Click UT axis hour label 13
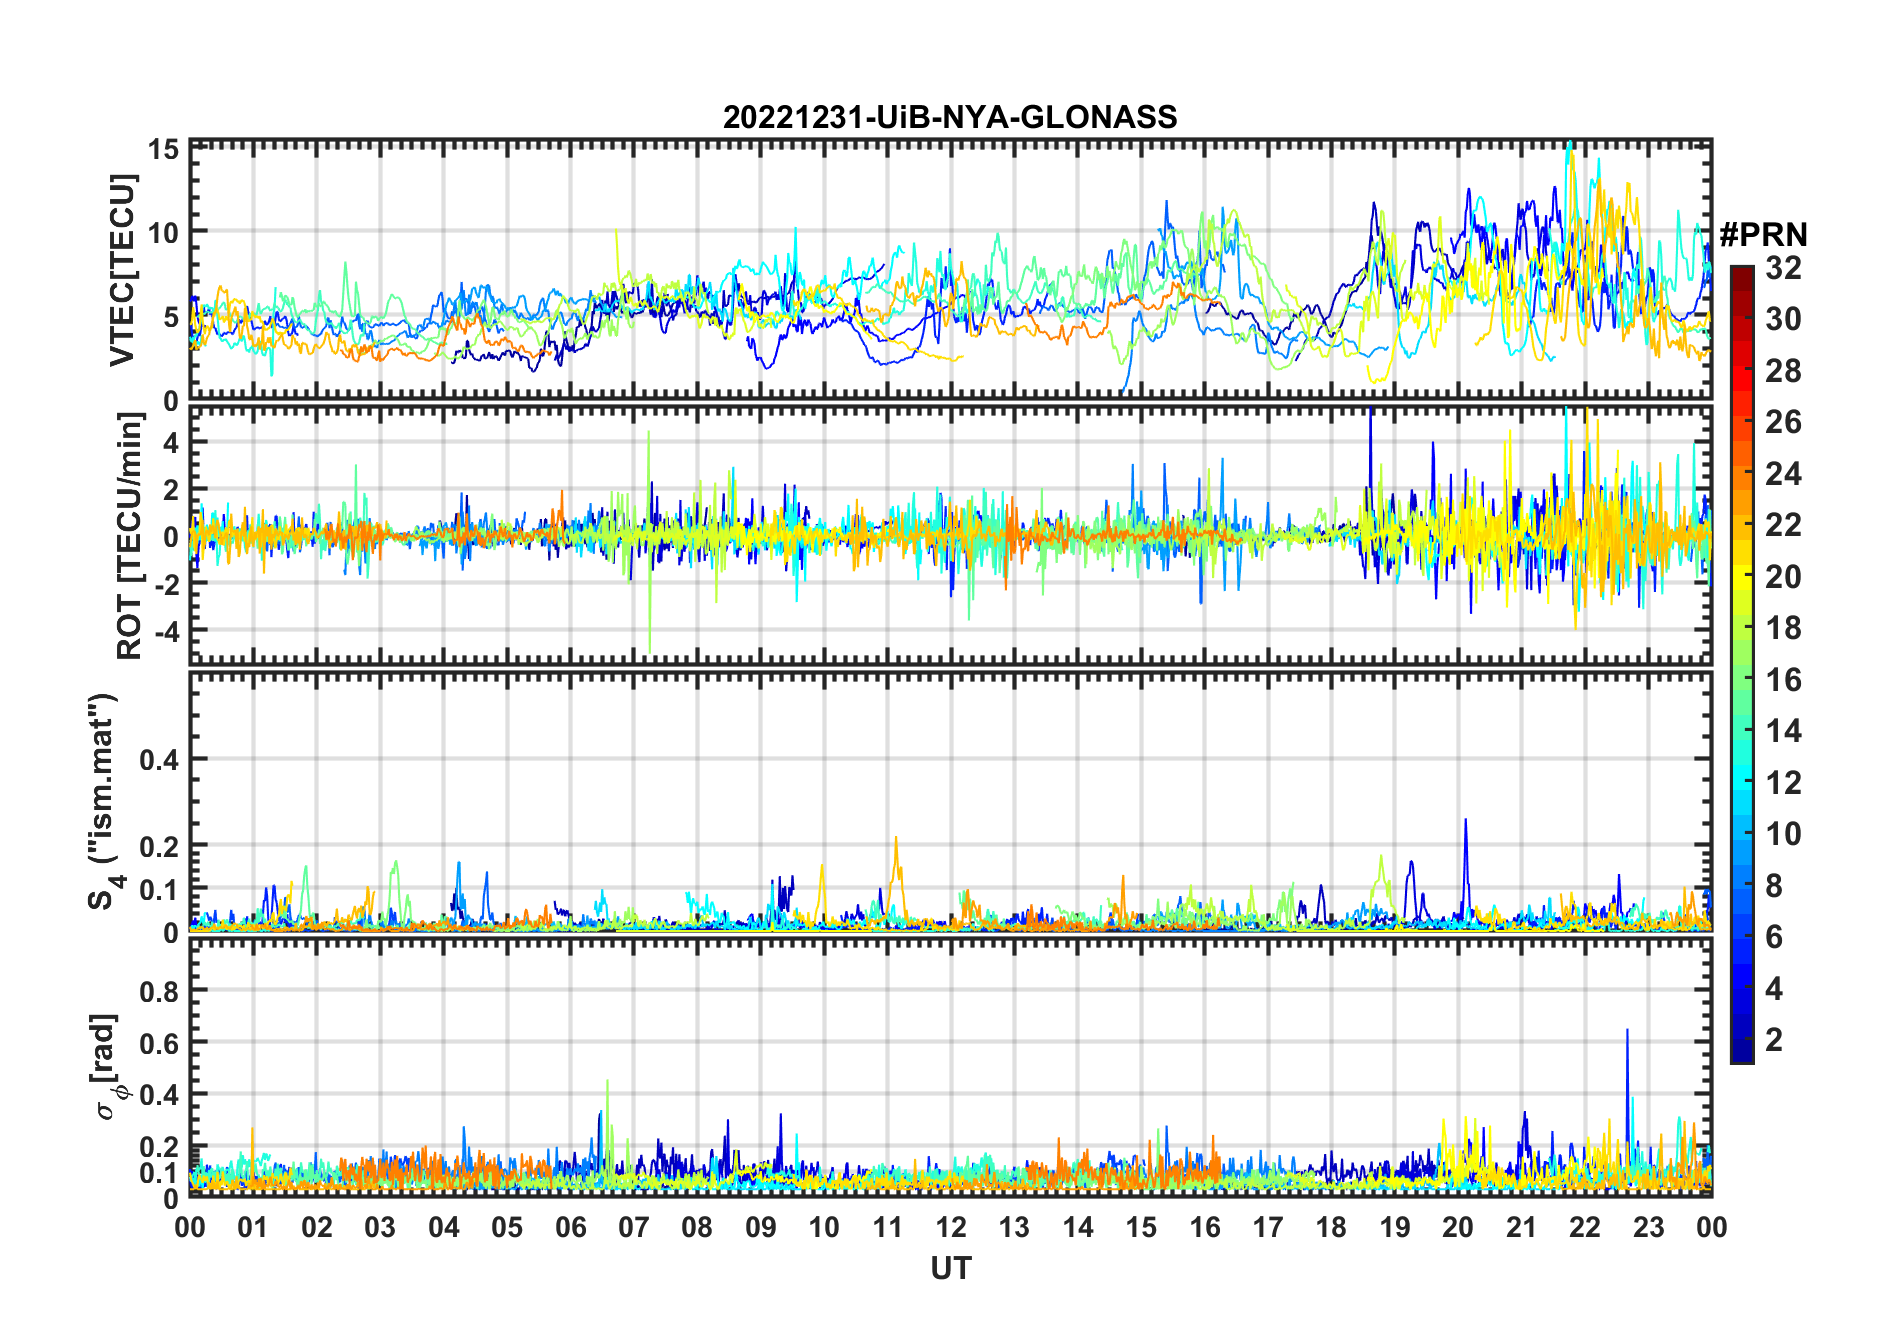This screenshot has width=1902, height=1330. 1014,1228
